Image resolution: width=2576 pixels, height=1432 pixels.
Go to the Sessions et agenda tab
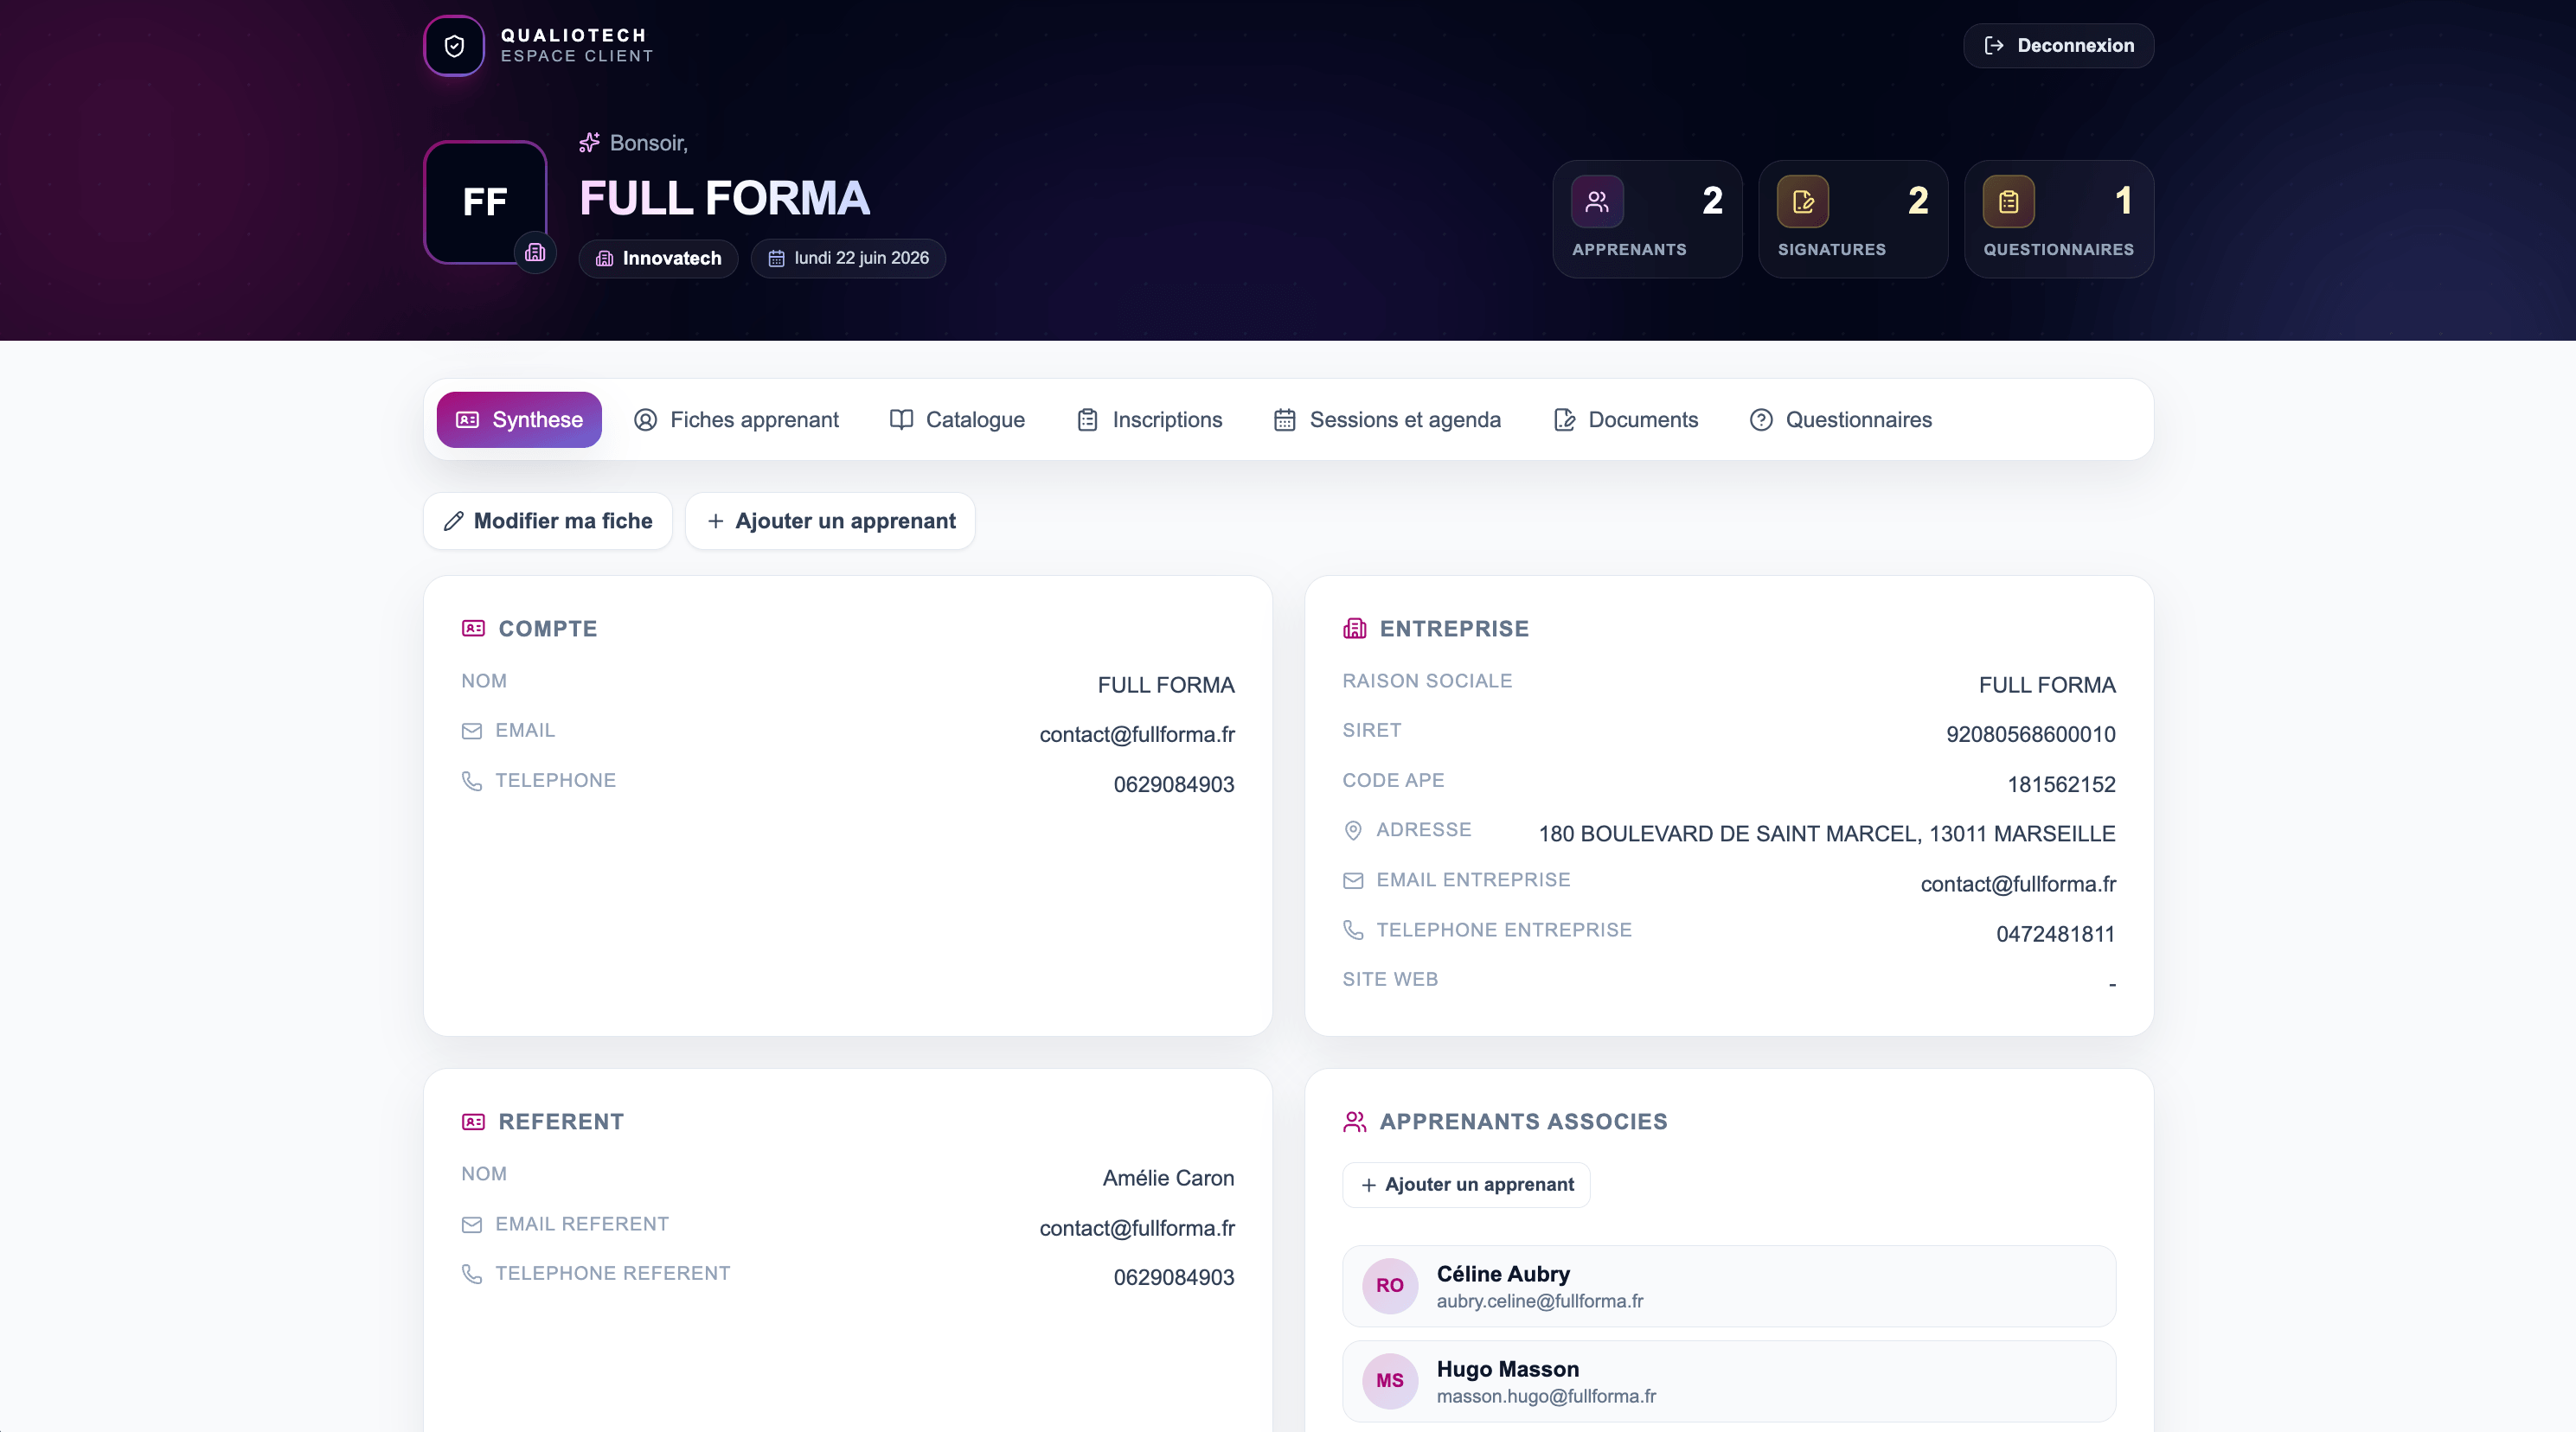coord(1387,420)
